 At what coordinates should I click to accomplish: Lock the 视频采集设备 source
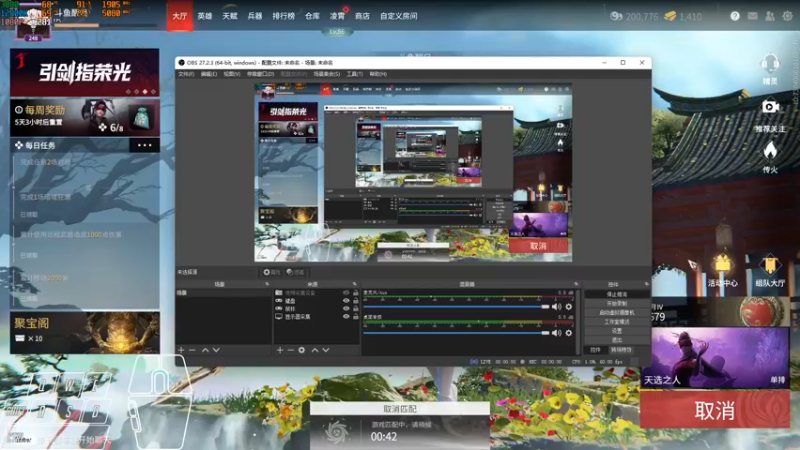click(x=356, y=293)
